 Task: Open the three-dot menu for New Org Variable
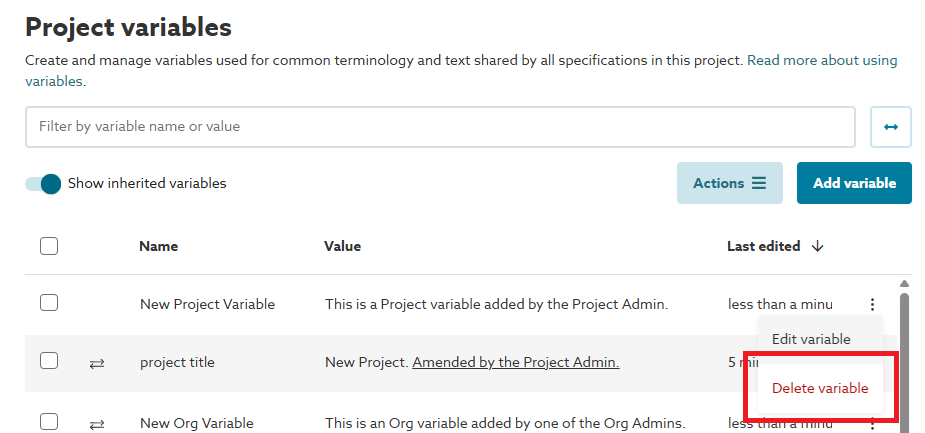(872, 424)
